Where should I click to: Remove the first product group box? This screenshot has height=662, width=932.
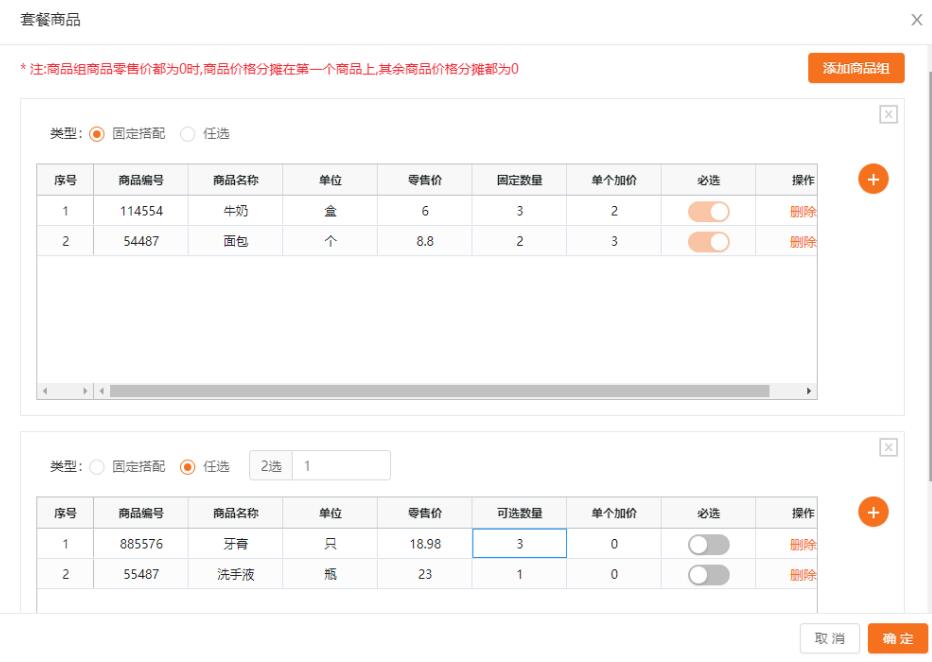(x=888, y=114)
